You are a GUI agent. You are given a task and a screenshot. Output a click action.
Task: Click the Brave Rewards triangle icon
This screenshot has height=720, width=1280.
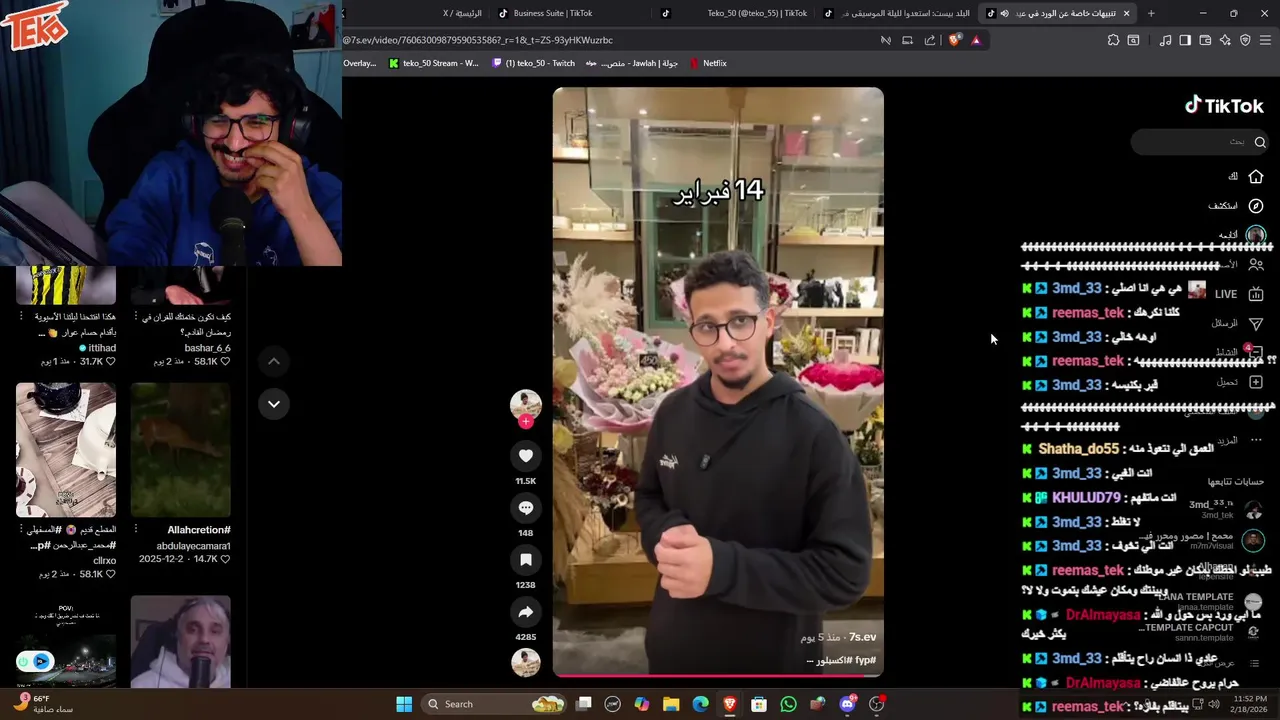click(976, 40)
